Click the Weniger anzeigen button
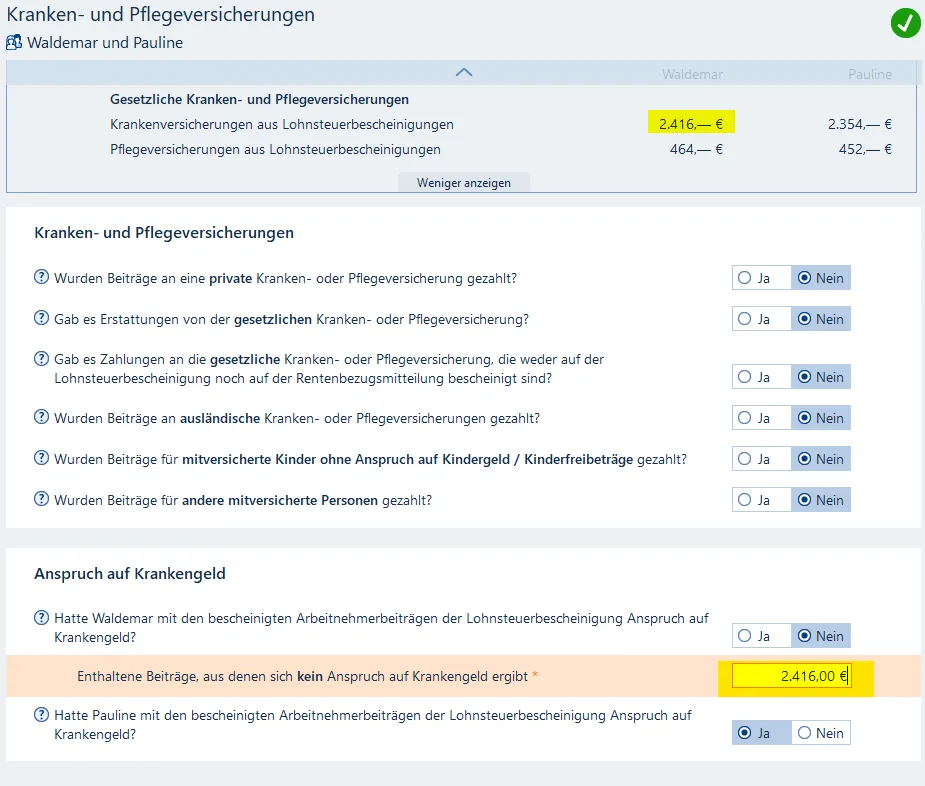This screenshot has height=786, width=925. [463, 183]
